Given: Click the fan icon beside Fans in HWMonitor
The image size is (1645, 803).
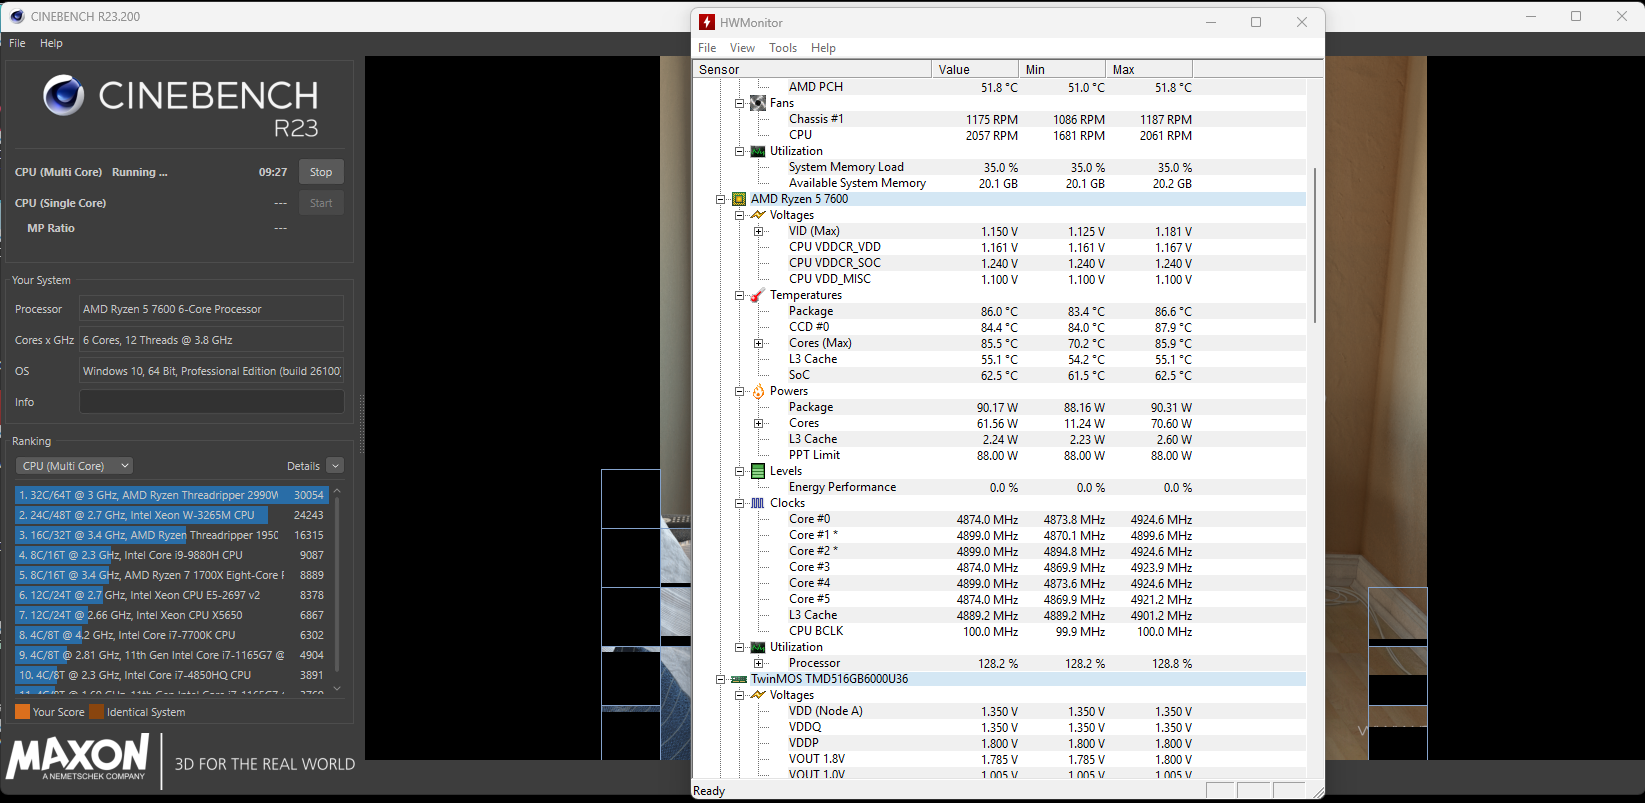Looking at the screenshot, I should click(x=758, y=103).
